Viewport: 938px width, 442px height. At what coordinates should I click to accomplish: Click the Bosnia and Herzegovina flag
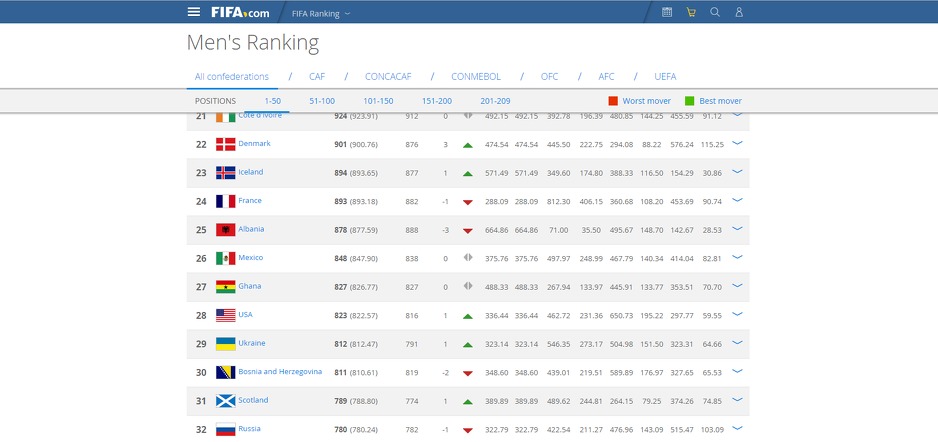[x=226, y=372]
